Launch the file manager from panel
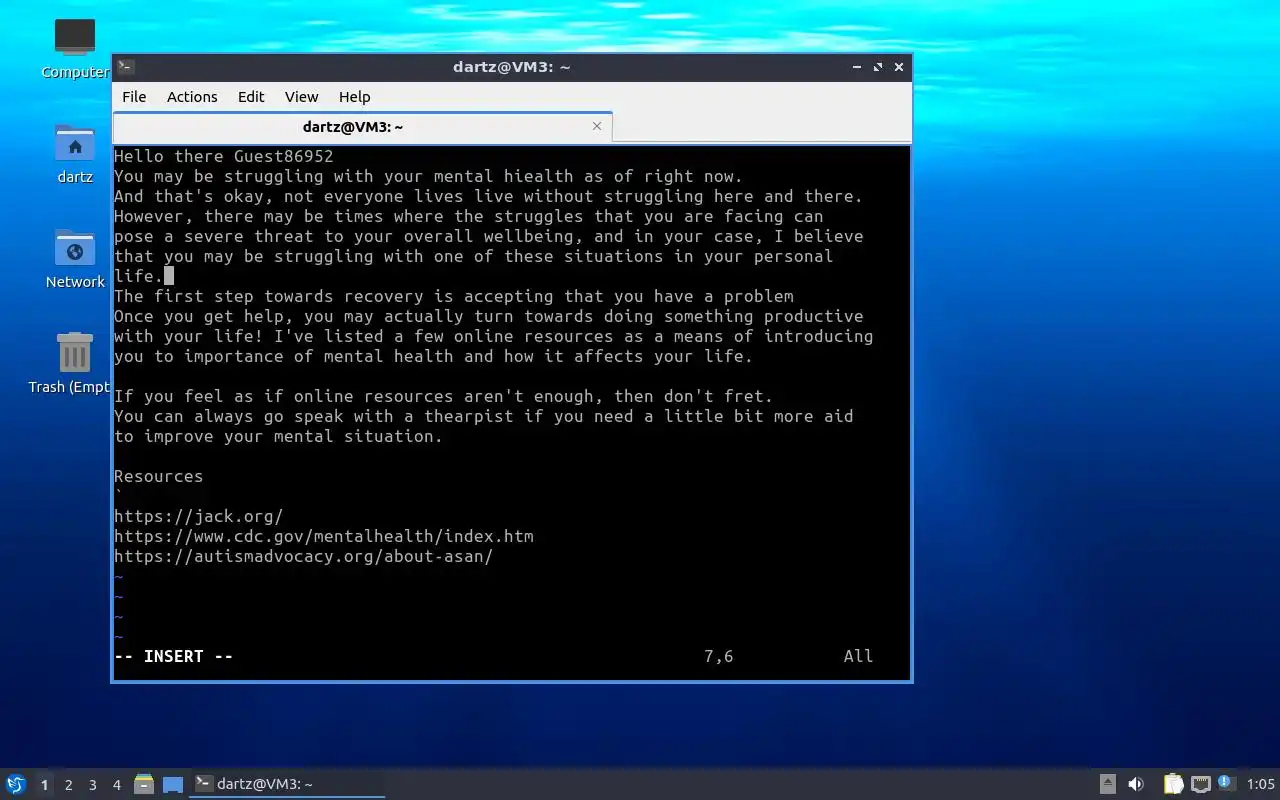This screenshot has height=800, width=1280. click(144, 784)
